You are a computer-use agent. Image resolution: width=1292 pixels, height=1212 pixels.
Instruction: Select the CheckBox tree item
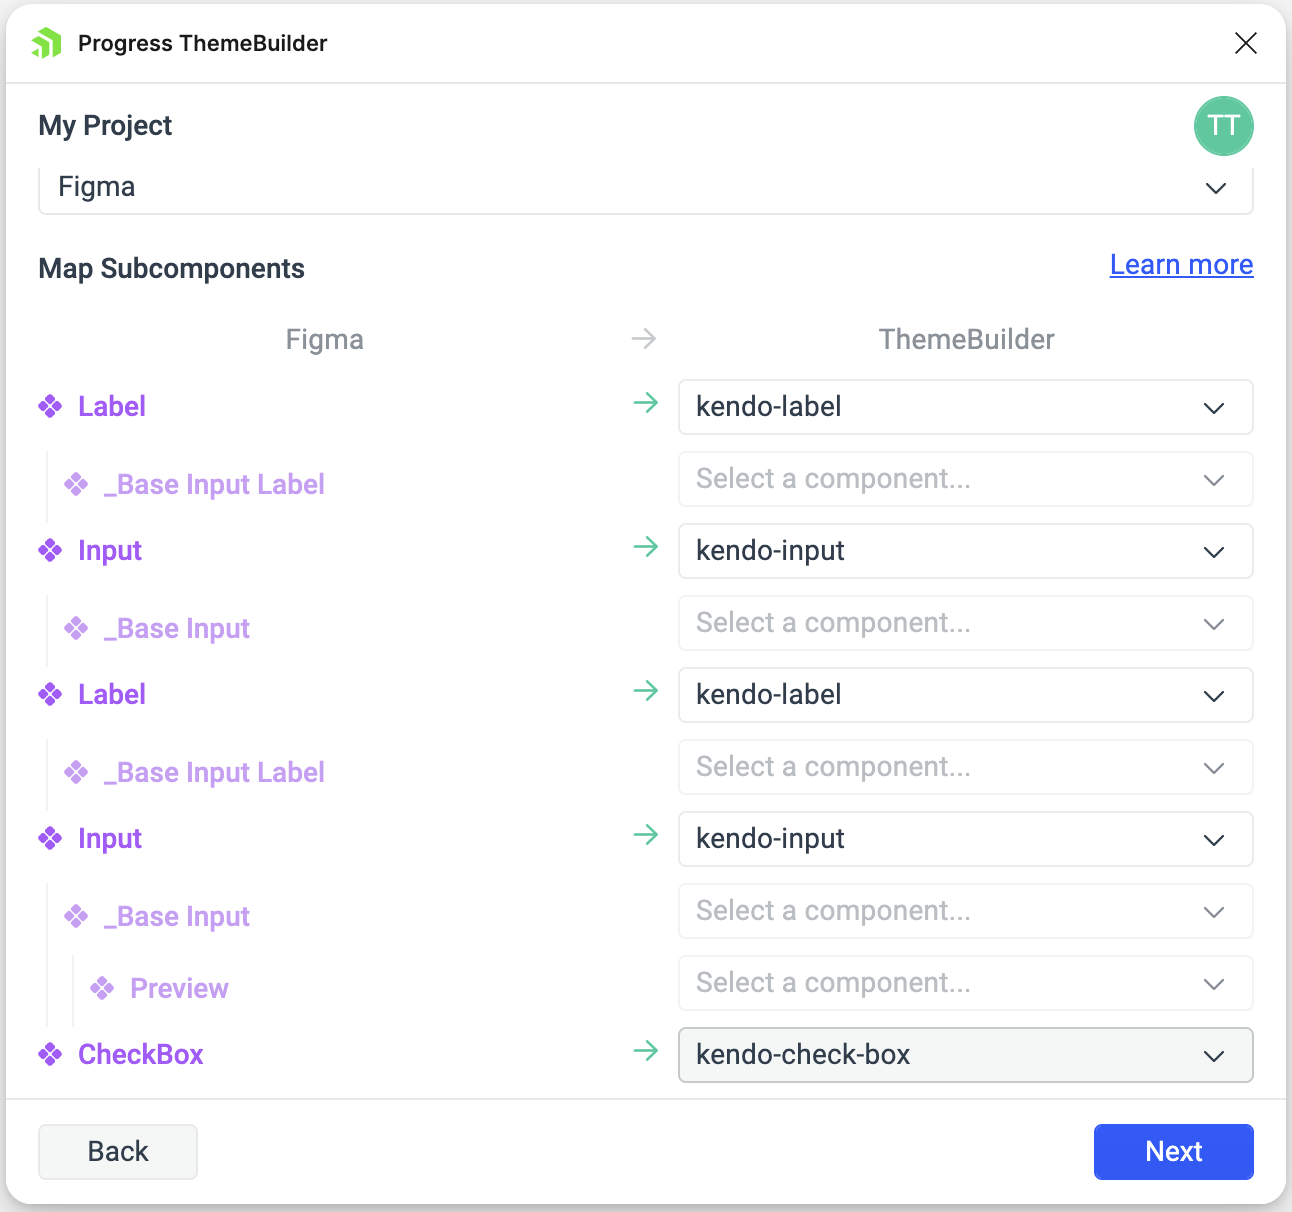tap(140, 1054)
